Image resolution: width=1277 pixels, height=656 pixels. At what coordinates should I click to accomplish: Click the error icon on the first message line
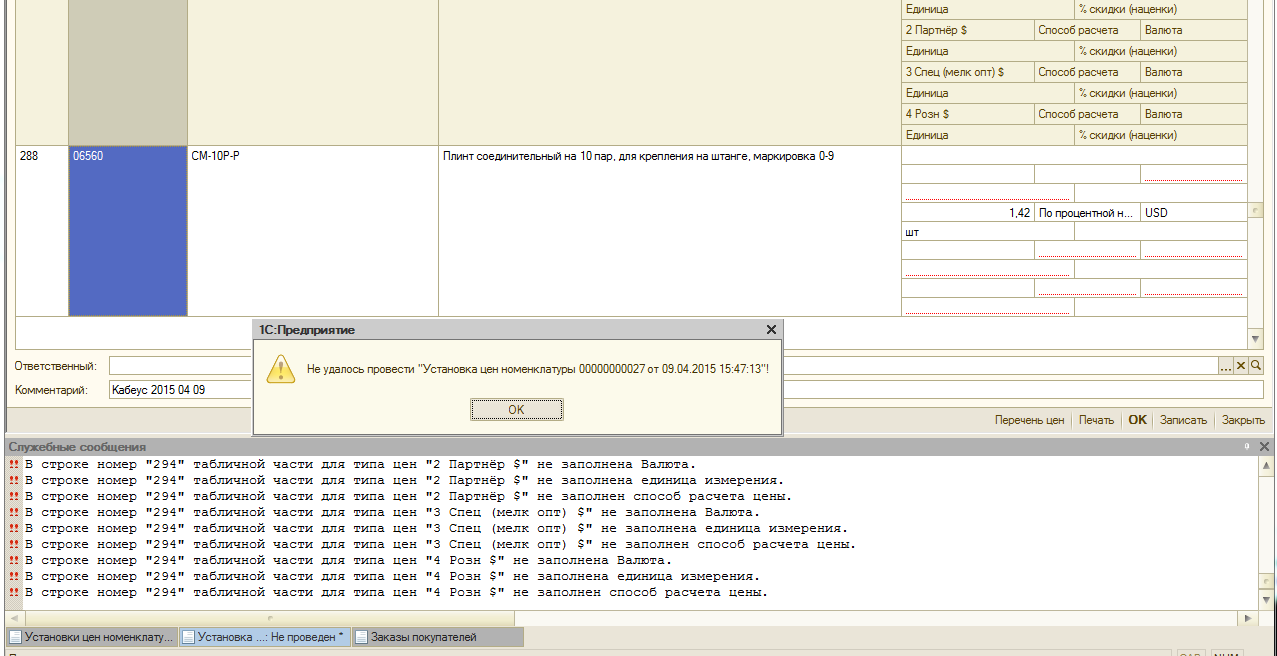(14, 465)
